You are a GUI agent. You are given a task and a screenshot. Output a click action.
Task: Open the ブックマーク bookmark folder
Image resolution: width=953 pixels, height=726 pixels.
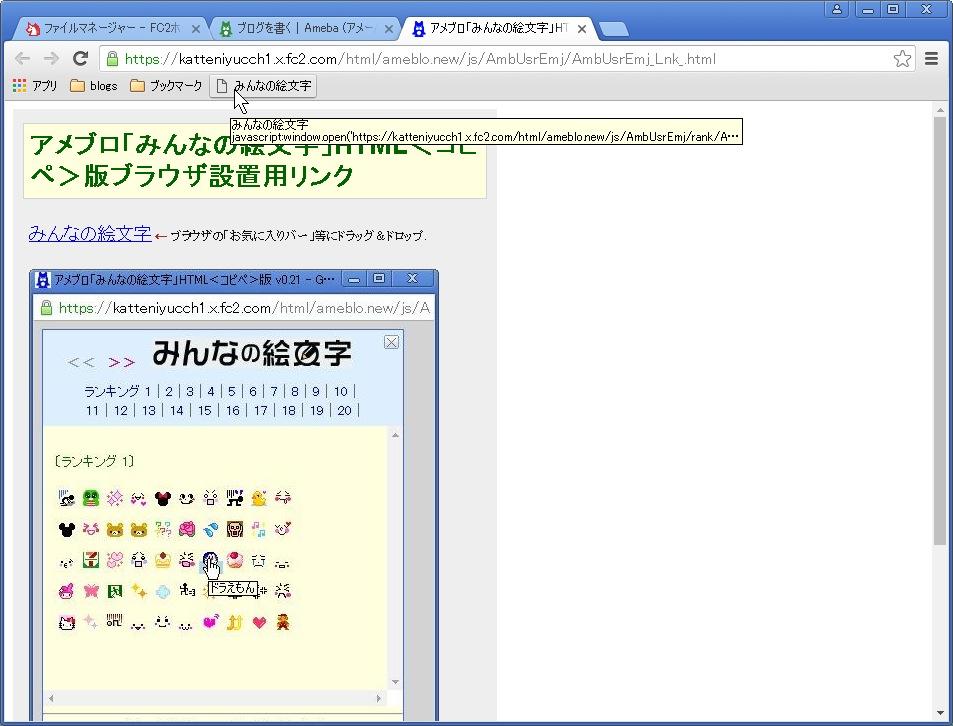pos(166,86)
